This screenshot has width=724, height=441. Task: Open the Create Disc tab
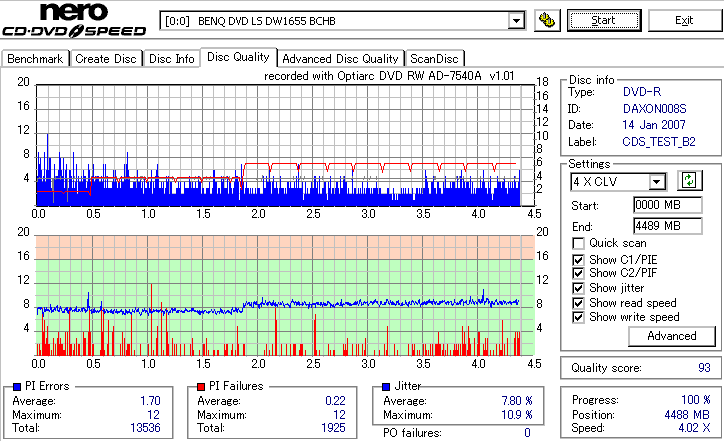click(106, 59)
